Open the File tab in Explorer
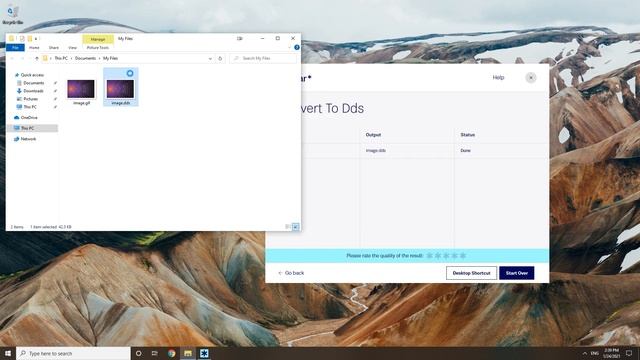This screenshot has width=640, height=360. (15, 48)
